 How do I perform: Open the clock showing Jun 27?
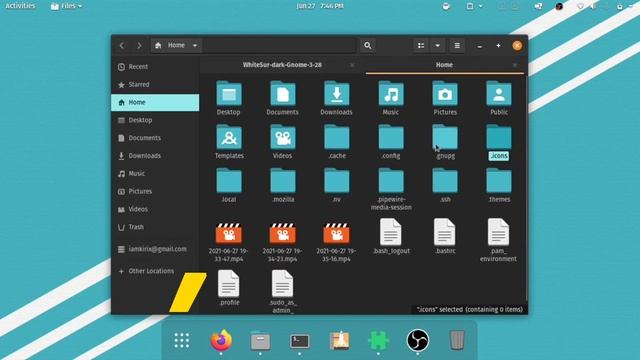click(x=320, y=6)
